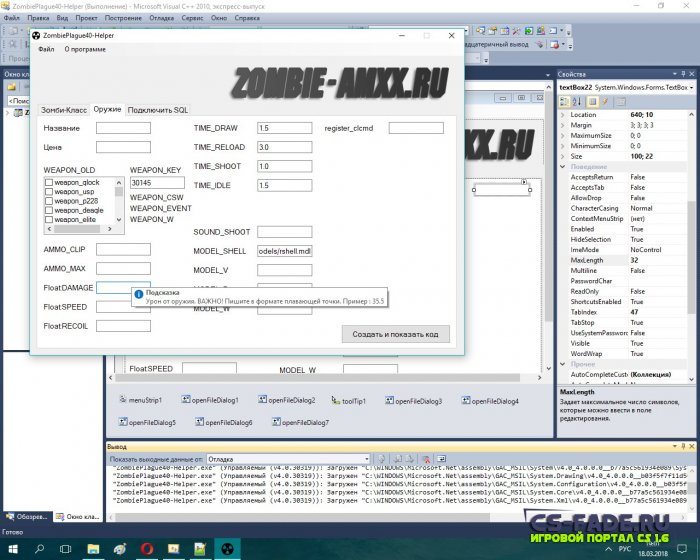Open О программе menu in Helper window
Image resolution: width=700 pixels, height=560 pixels.
click(85, 49)
